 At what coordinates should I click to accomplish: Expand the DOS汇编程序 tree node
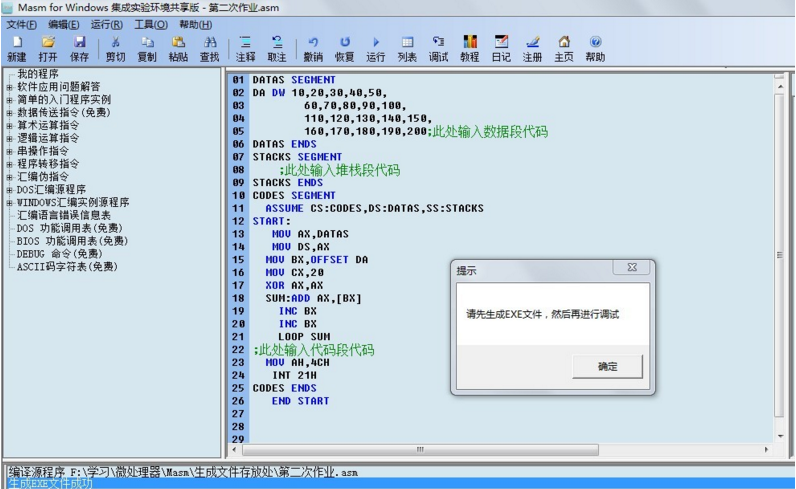pos(10,190)
